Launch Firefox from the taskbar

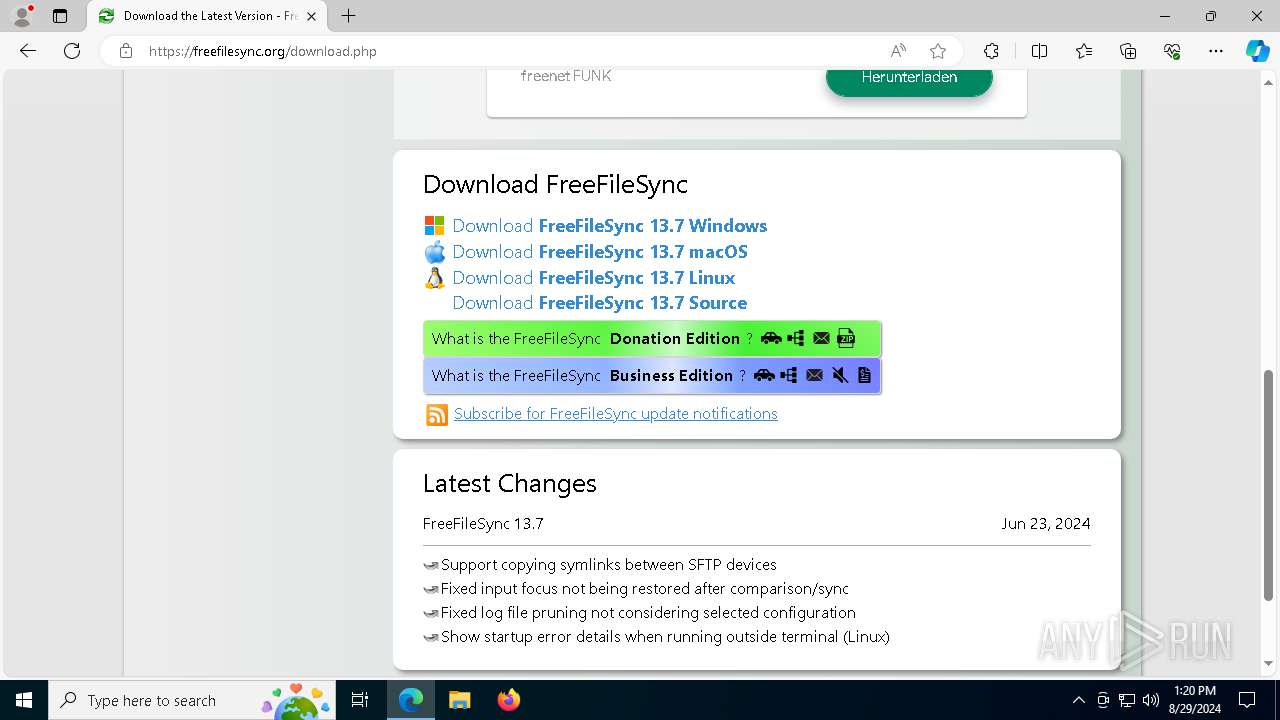coord(509,700)
